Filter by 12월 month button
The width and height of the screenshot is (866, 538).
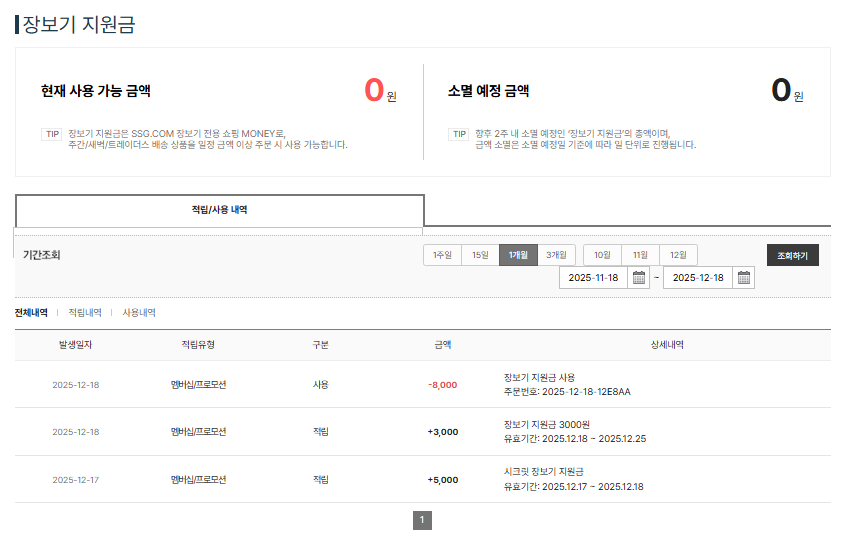click(678, 255)
